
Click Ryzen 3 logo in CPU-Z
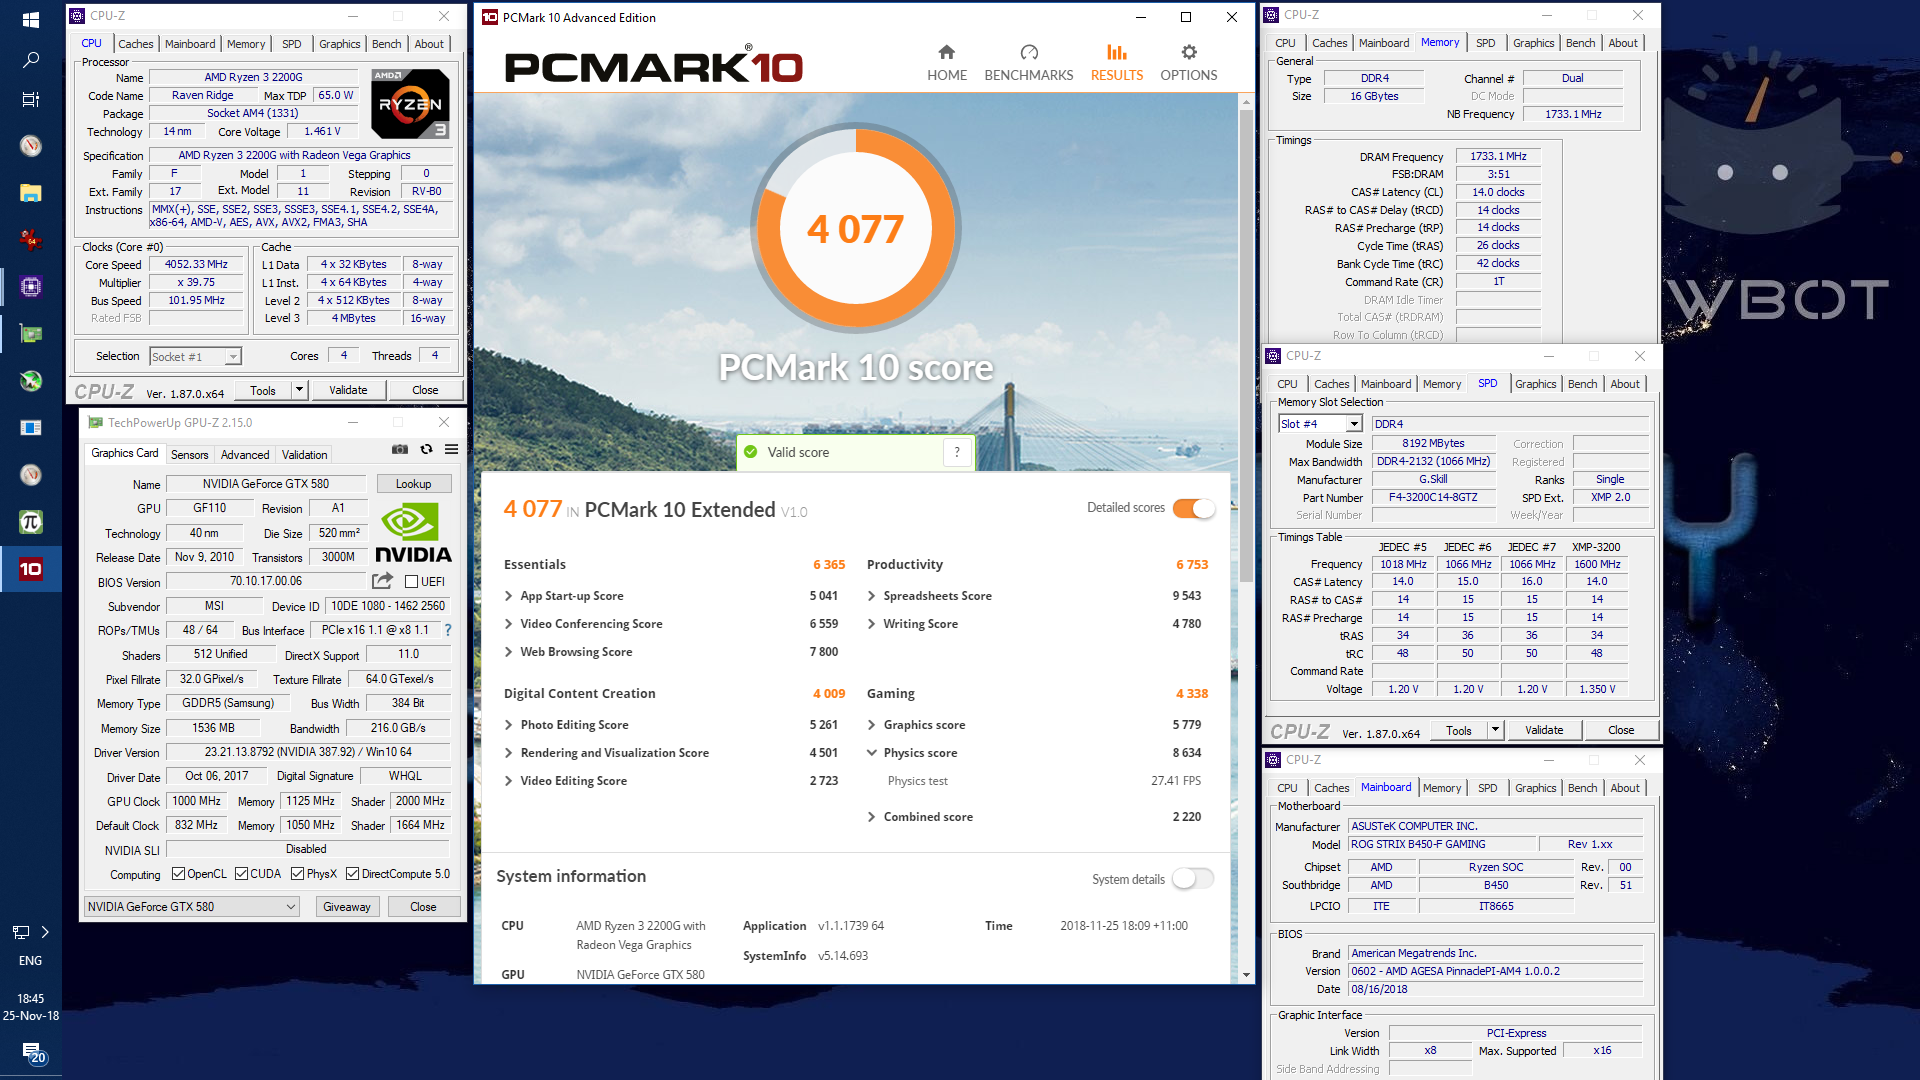410,104
